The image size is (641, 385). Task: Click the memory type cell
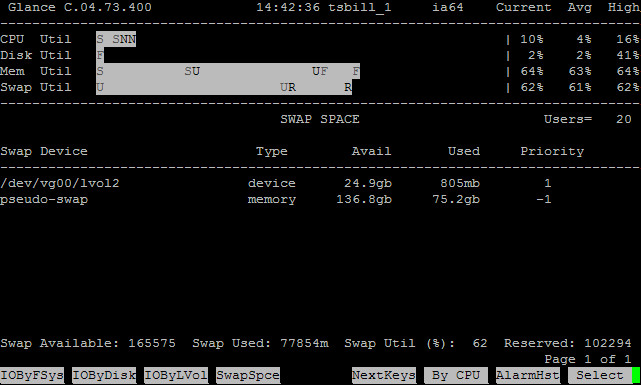click(272, 200)
